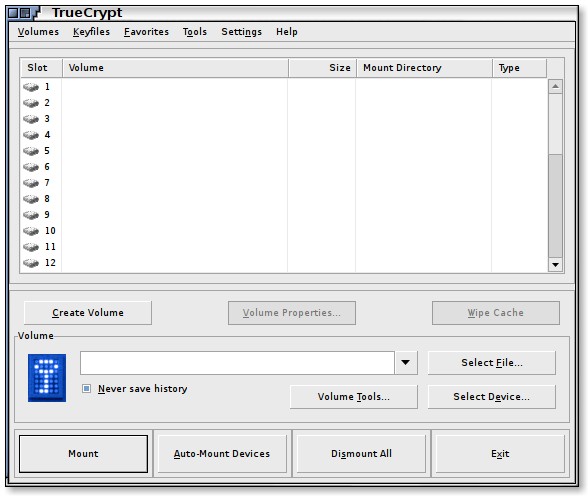Image resolution: width=588 pixels, height=496 pixels.
Task: Toggle Never save history checkbox
Action: pos(86,388)
